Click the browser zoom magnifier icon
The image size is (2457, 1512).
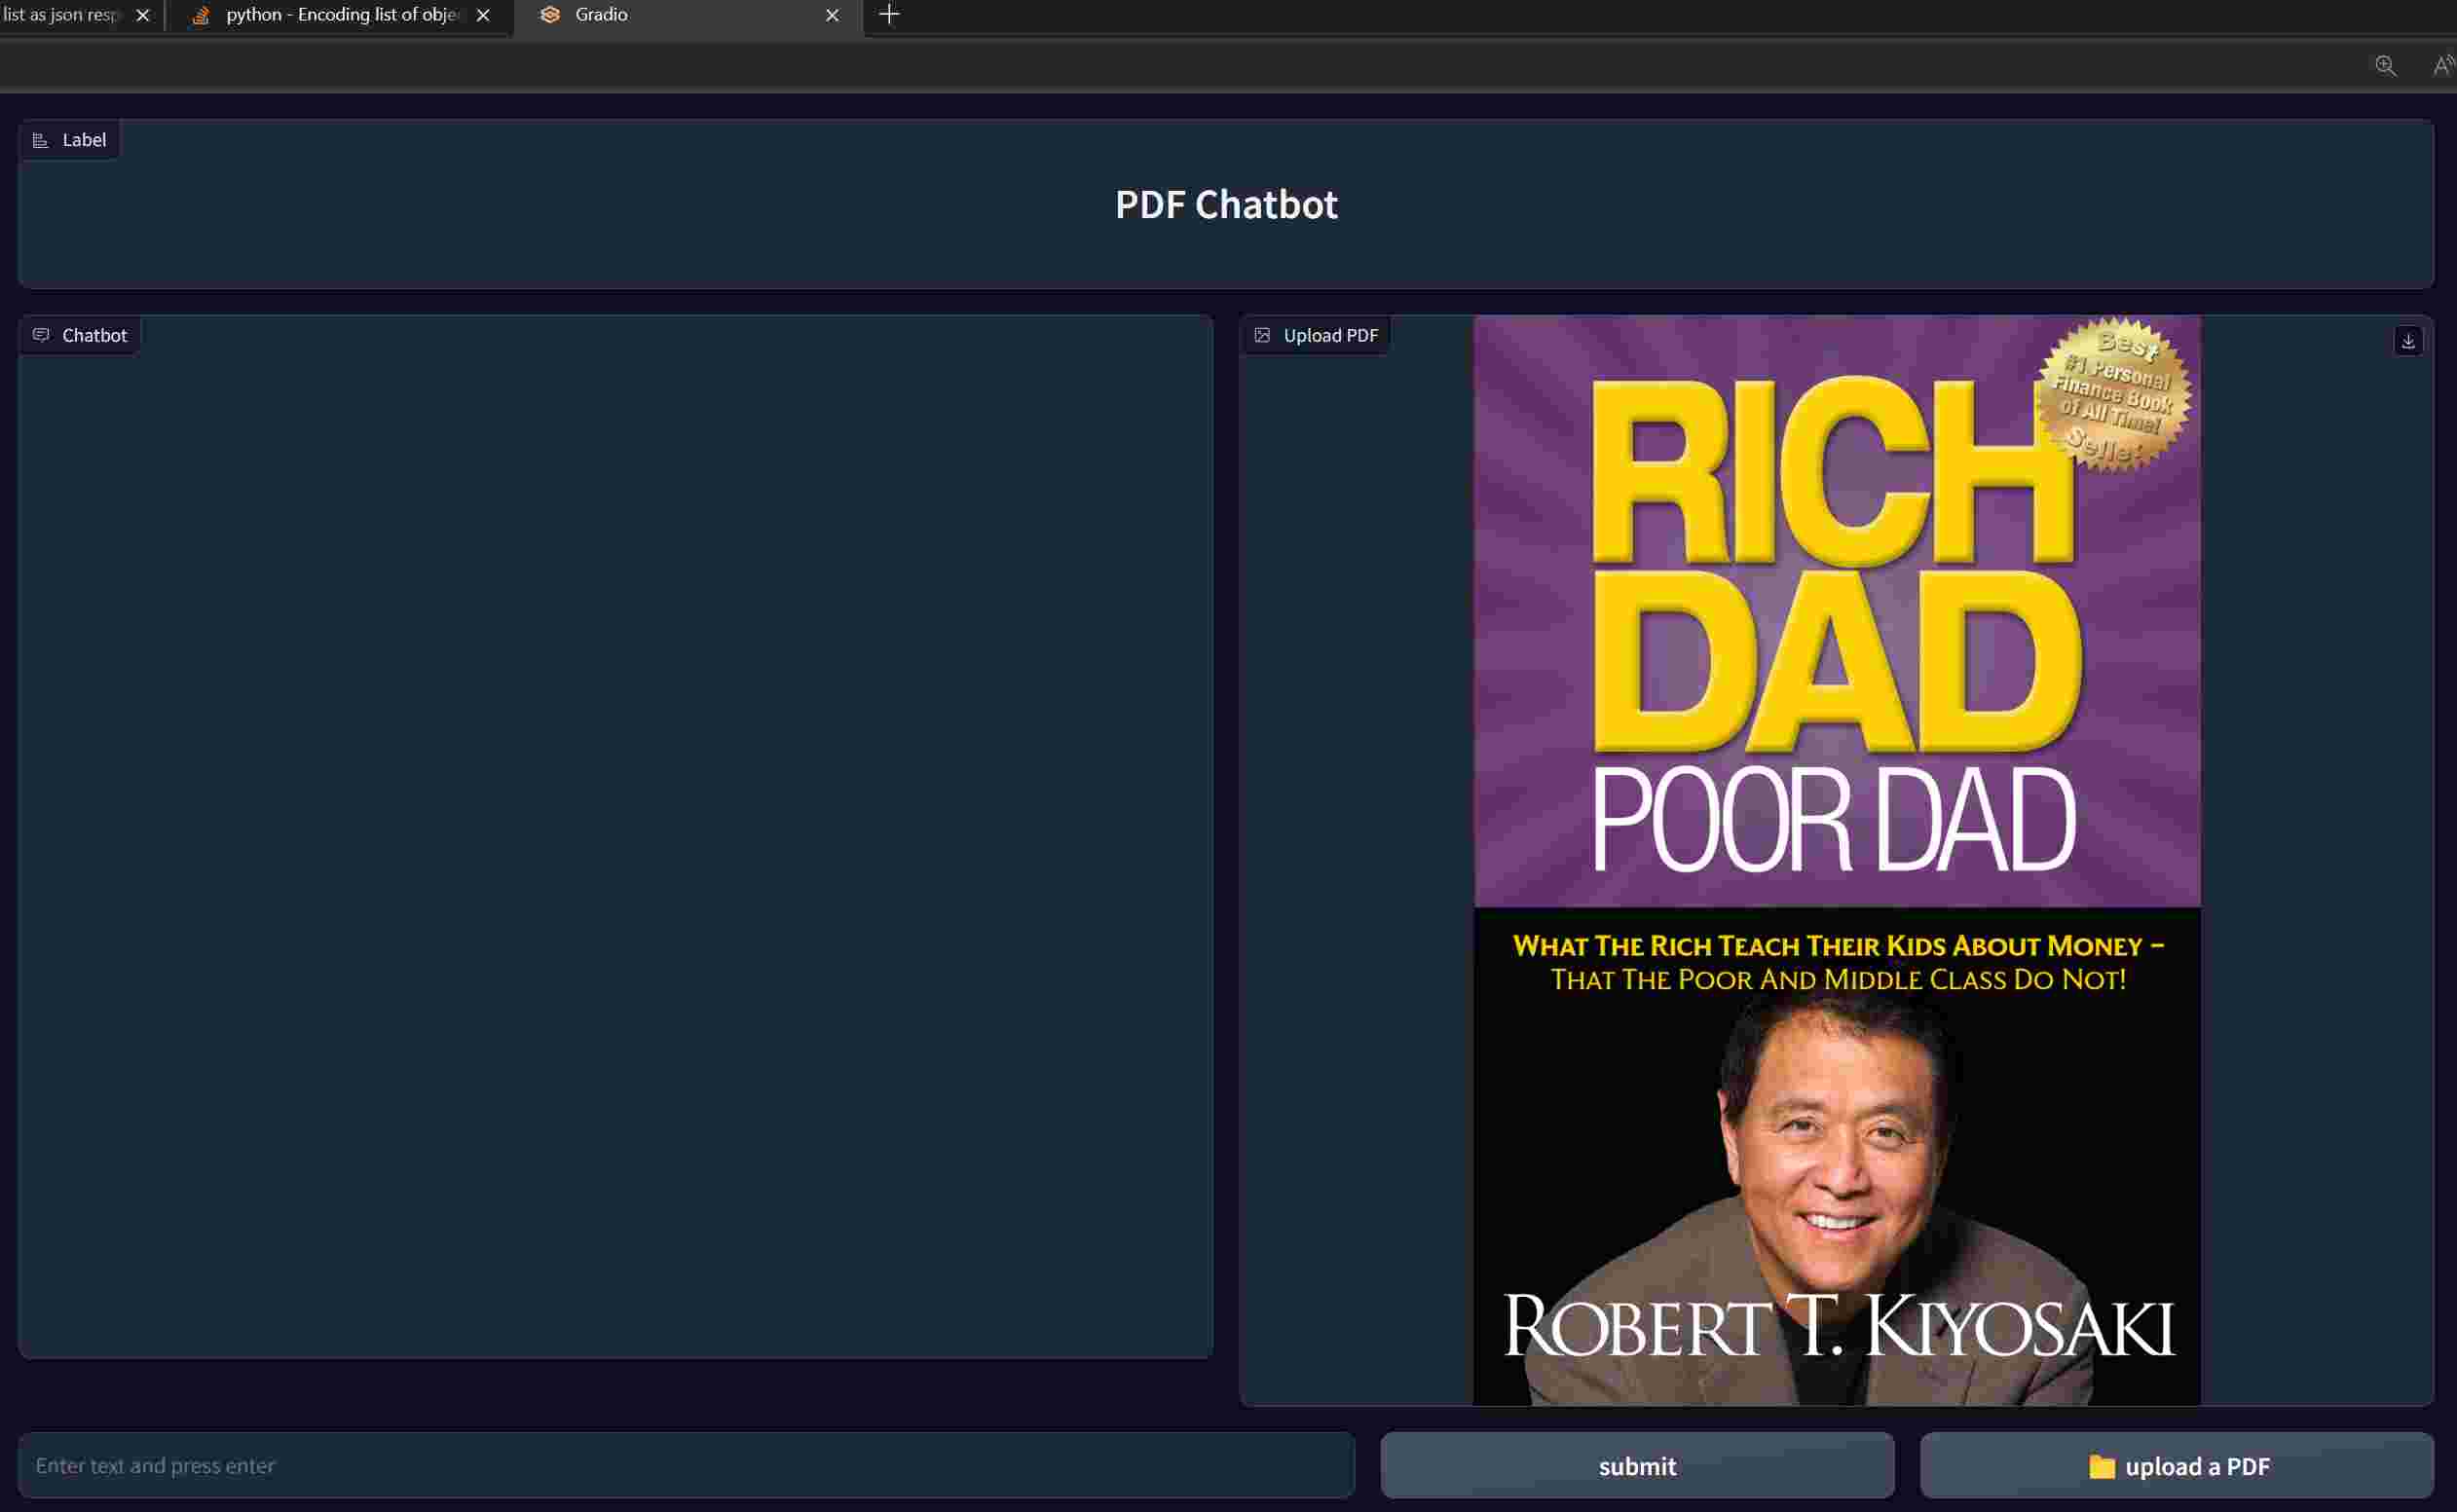tap(2385, 66)
